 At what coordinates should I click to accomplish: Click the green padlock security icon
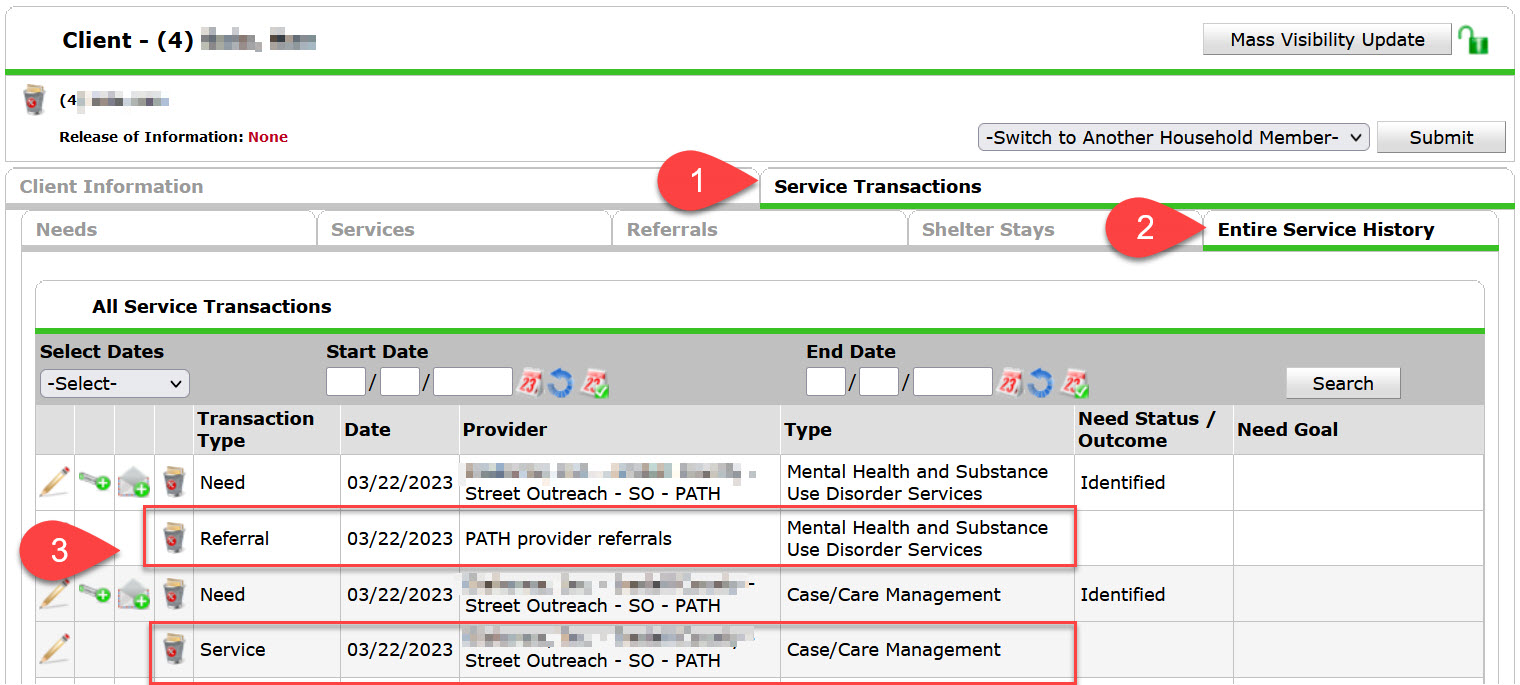(x=1472, y=40)
